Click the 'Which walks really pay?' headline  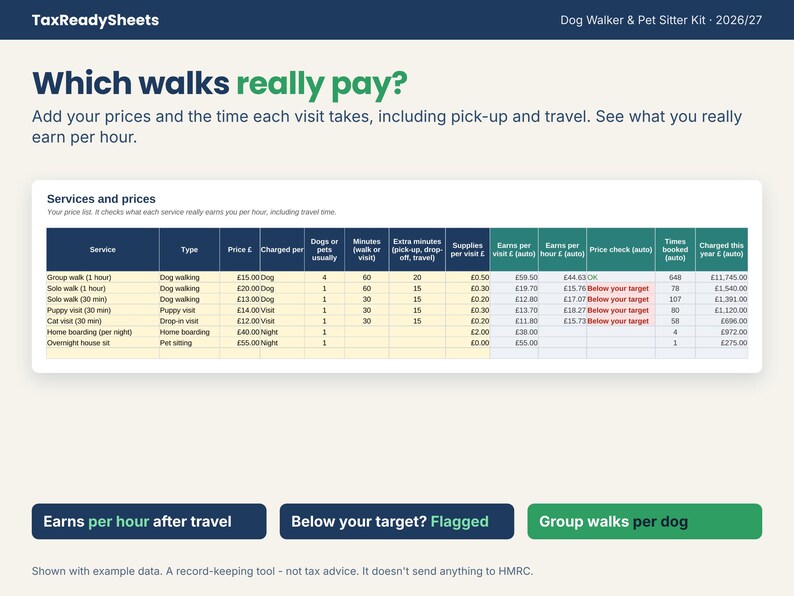point(220,84)
